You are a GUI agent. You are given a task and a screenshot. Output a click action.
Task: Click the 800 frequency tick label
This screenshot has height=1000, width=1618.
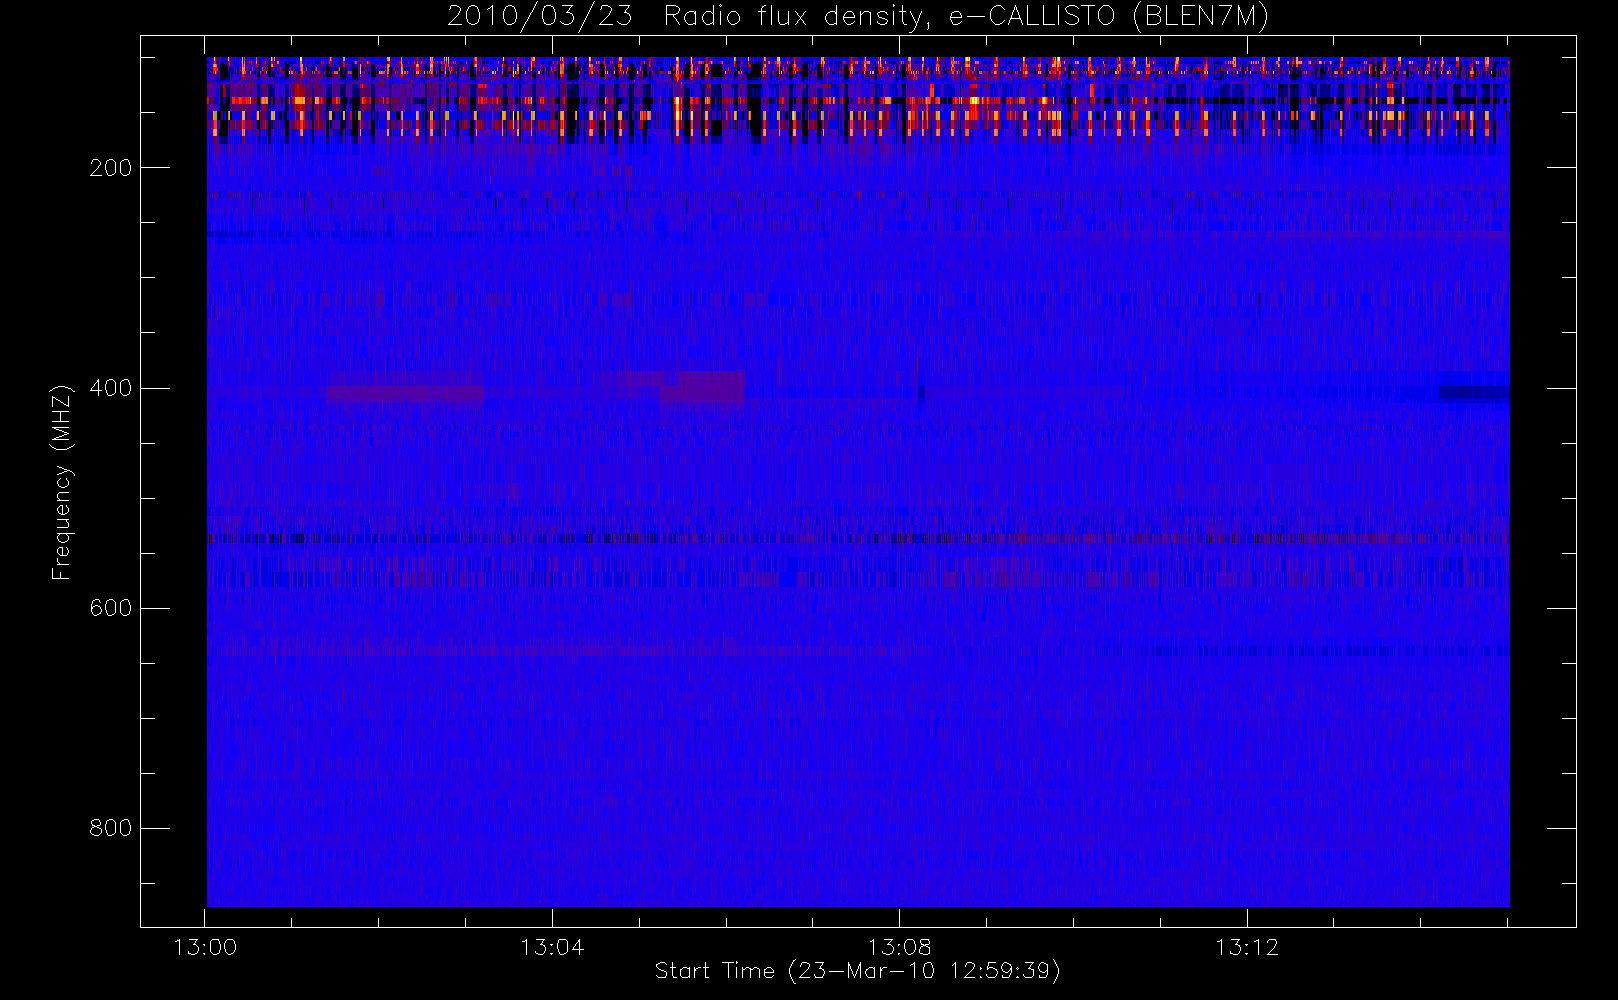click(110, 828)
